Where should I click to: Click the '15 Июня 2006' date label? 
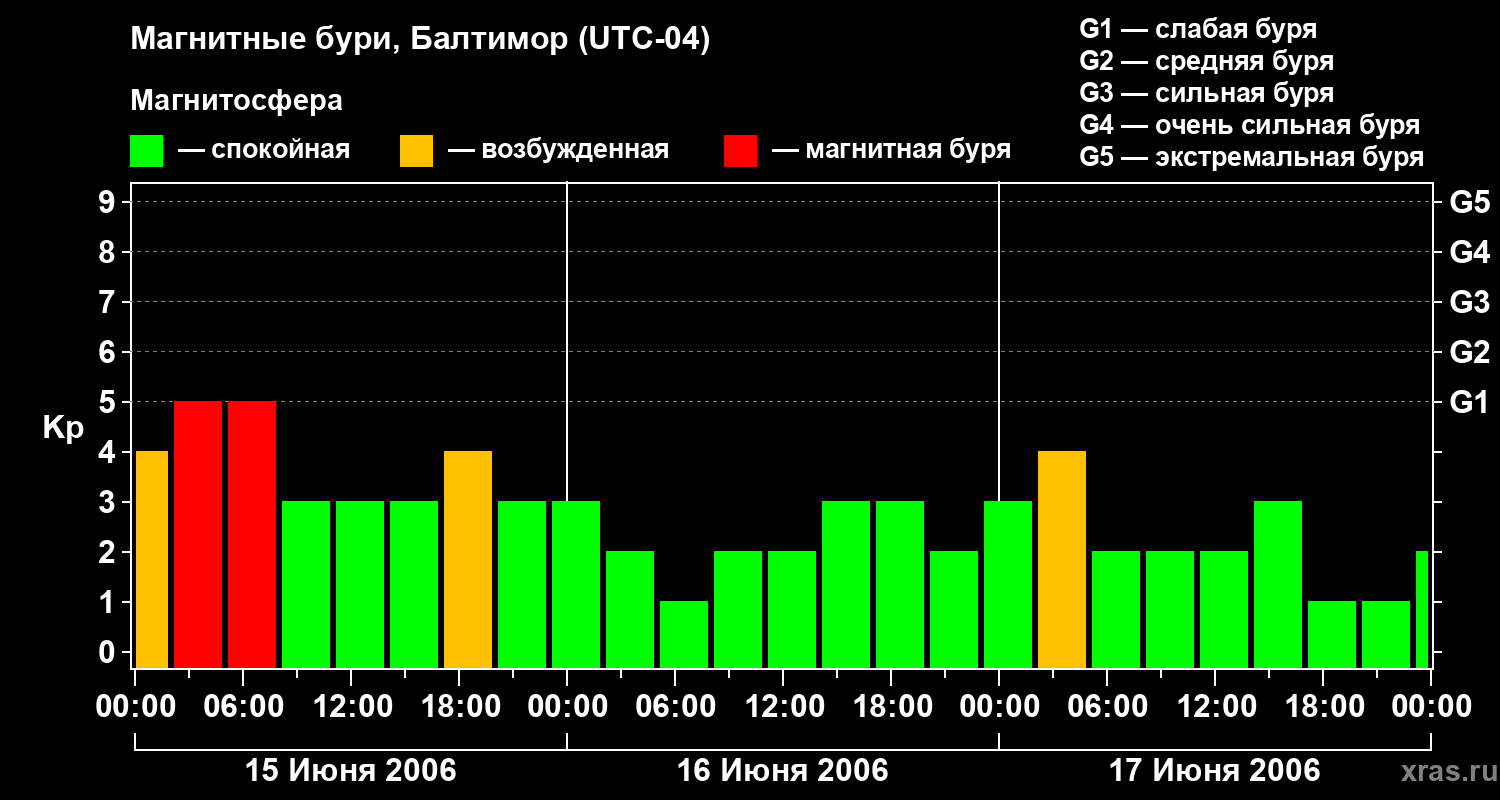[351, 771]
